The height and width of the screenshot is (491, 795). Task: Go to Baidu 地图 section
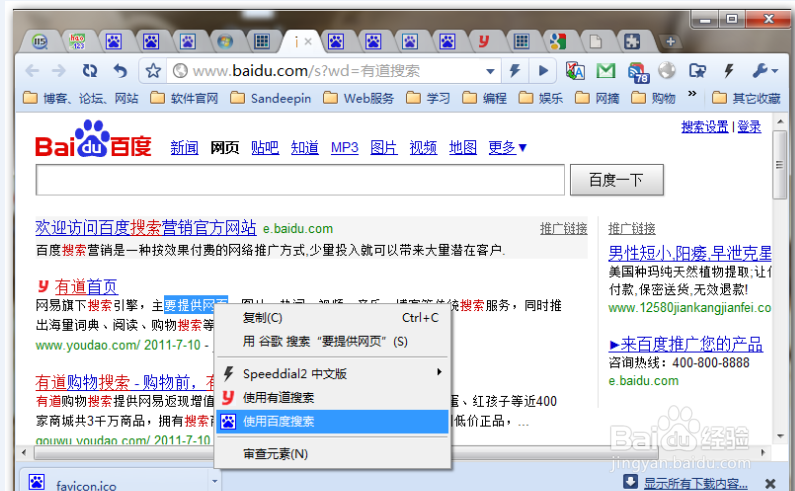click(462, 148)
